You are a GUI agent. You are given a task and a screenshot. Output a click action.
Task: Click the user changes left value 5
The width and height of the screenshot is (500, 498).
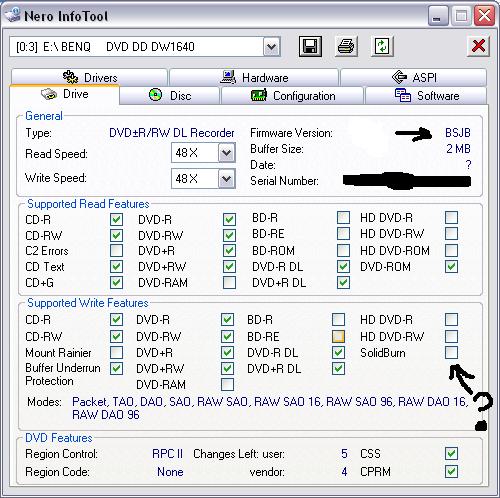tap(344, 454)
